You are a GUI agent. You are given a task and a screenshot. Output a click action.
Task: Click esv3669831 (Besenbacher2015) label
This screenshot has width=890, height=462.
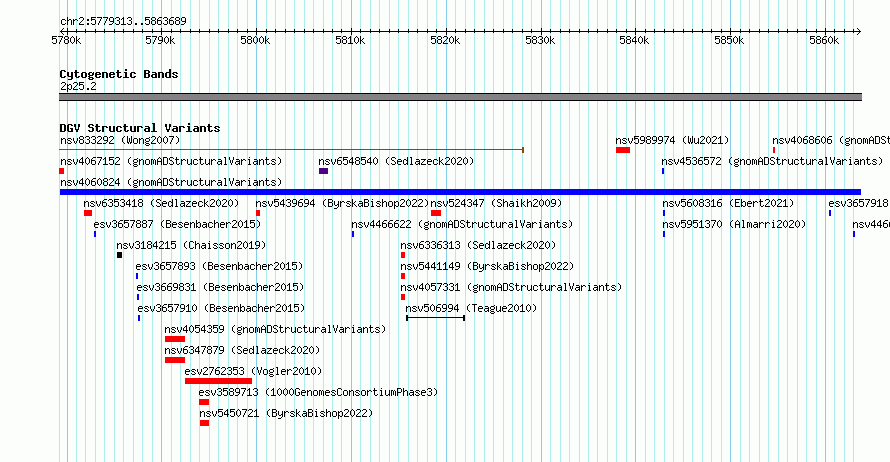(220, 287)
